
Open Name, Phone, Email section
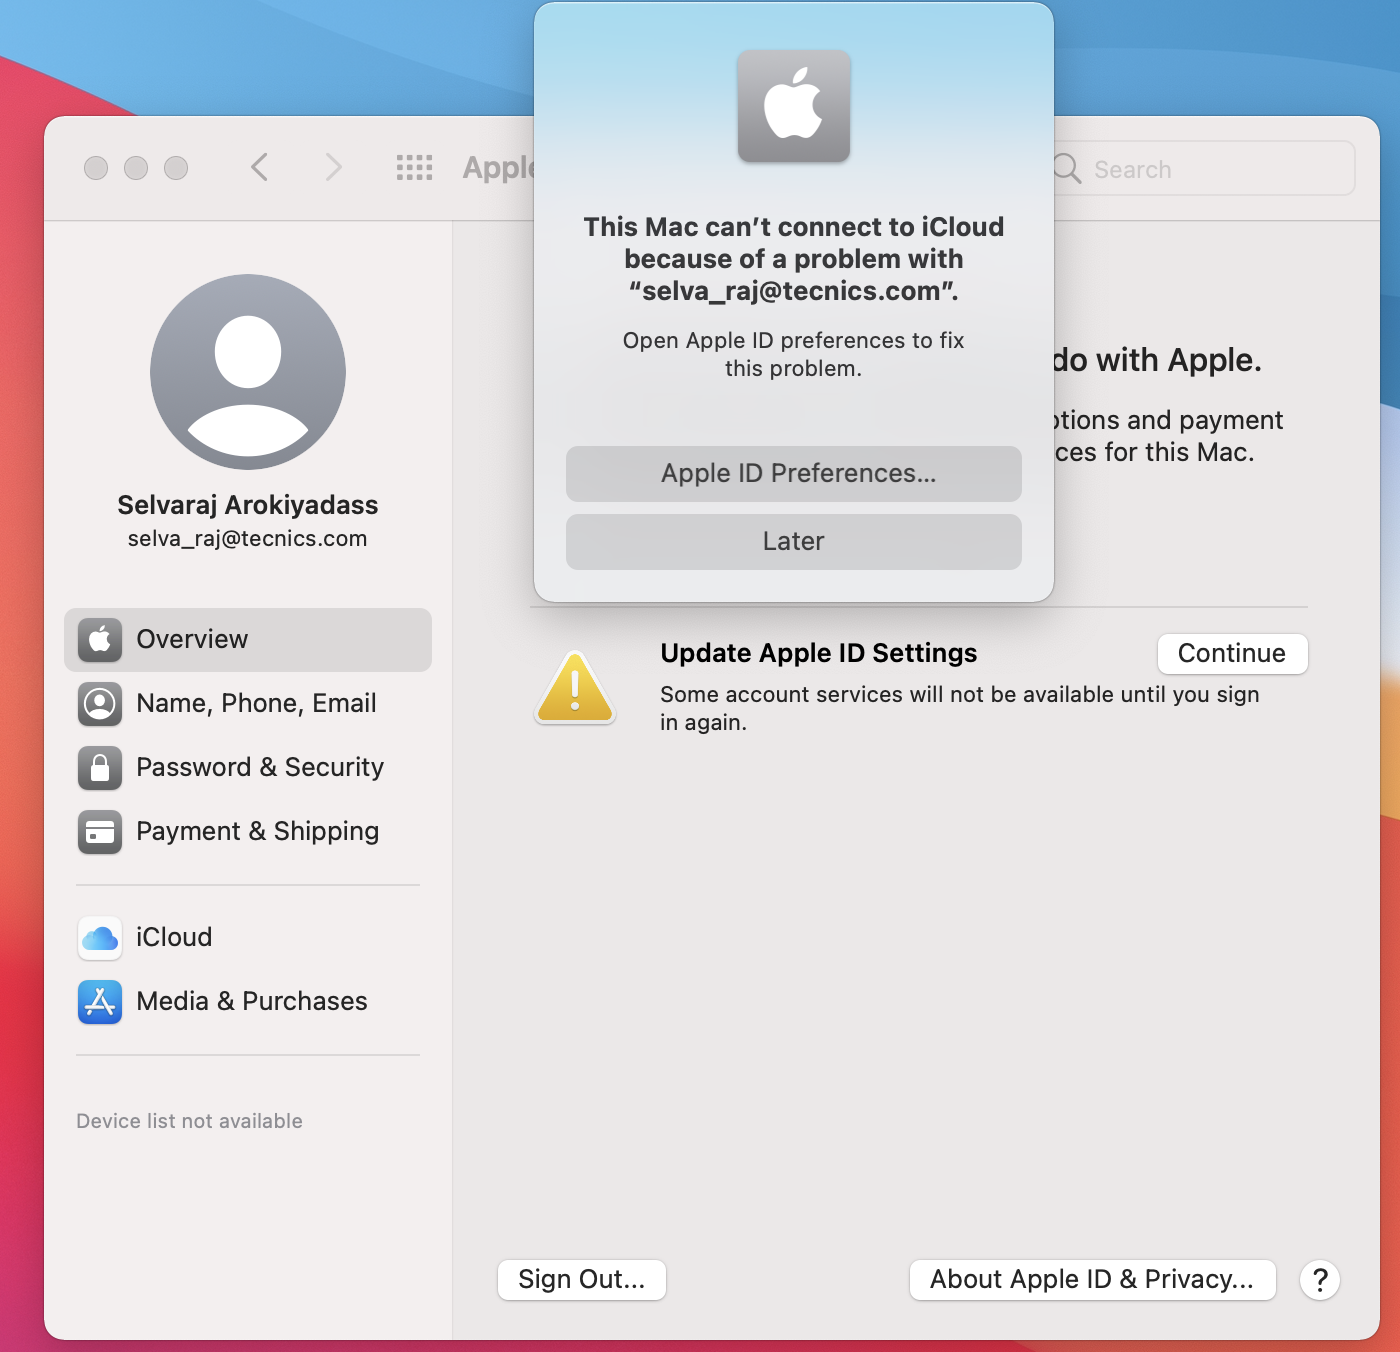248,704
